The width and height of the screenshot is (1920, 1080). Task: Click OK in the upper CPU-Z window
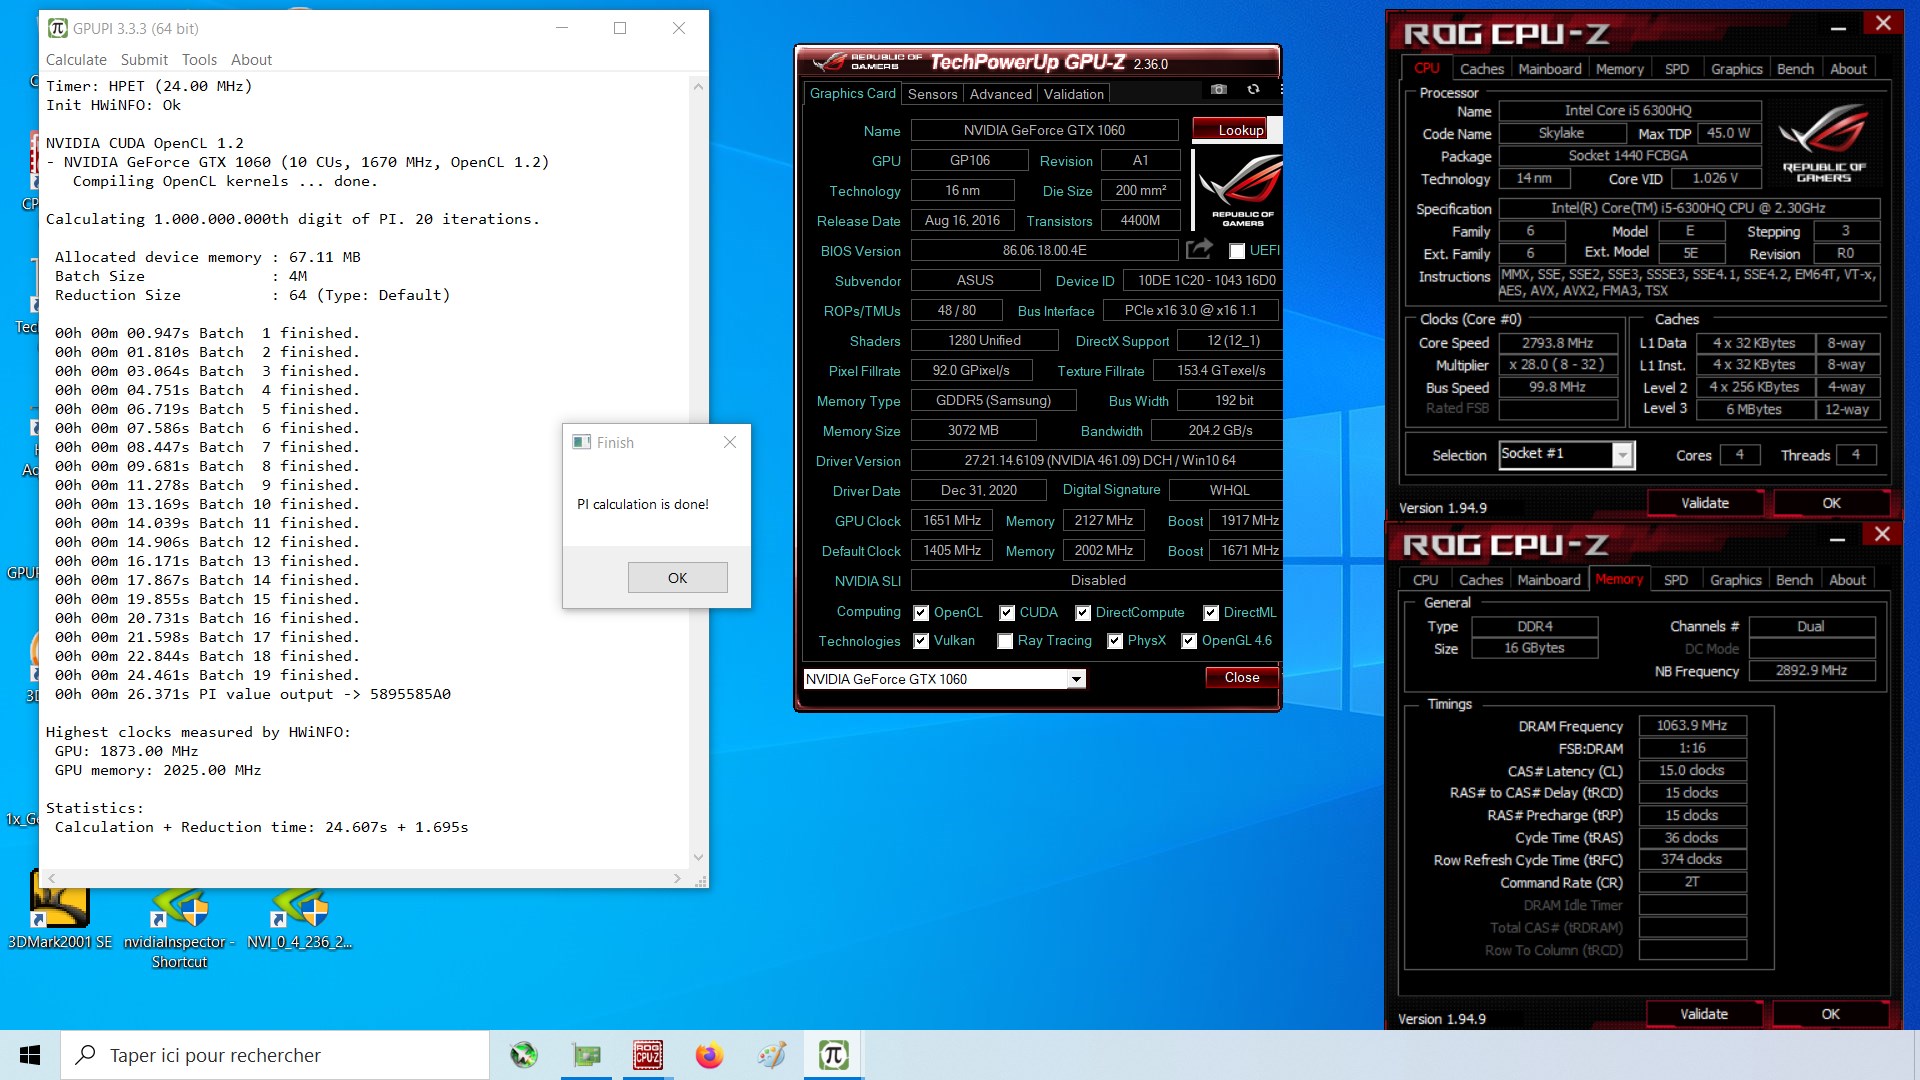point(1831,503)
